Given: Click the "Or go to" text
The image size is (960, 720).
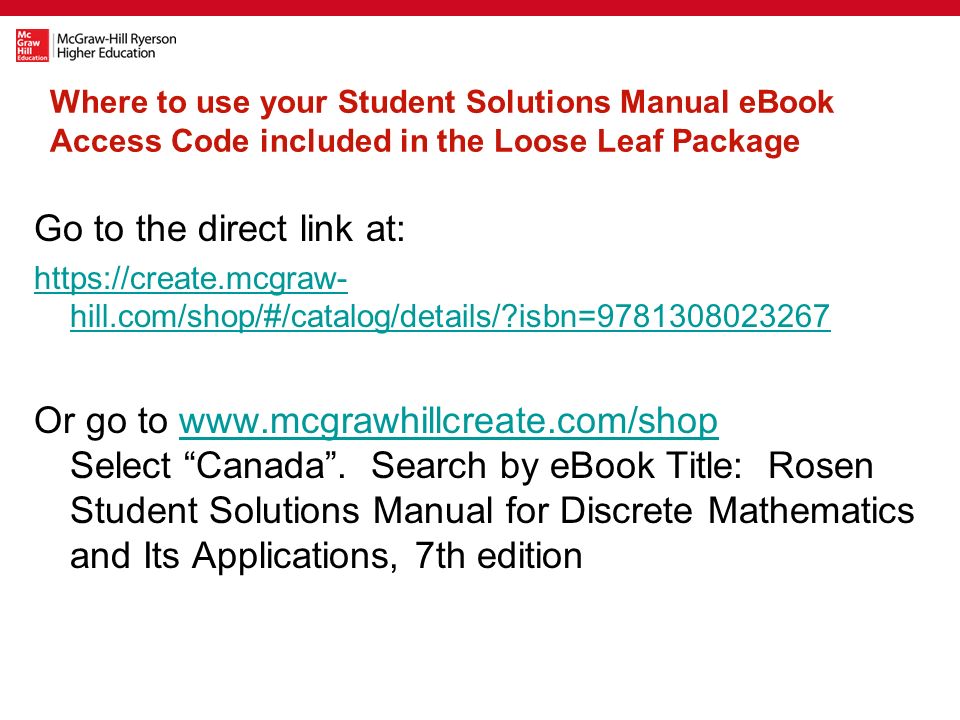Looking at the screenshot, I should 101,421.
